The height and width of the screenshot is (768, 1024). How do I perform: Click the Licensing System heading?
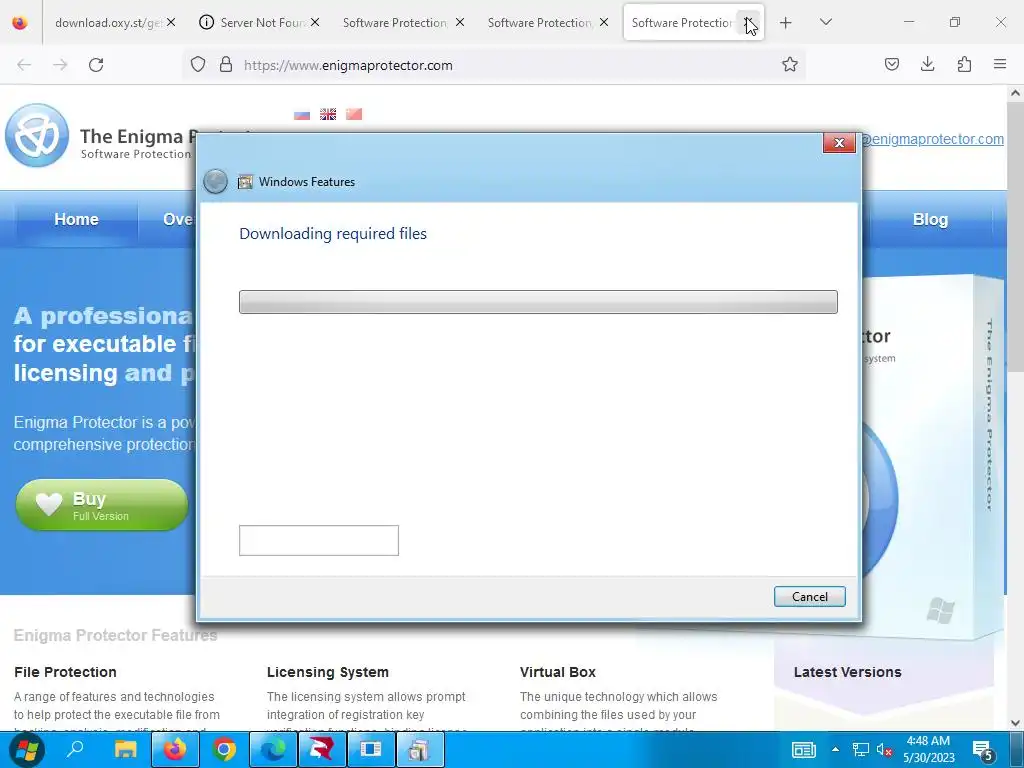point(328,672)
